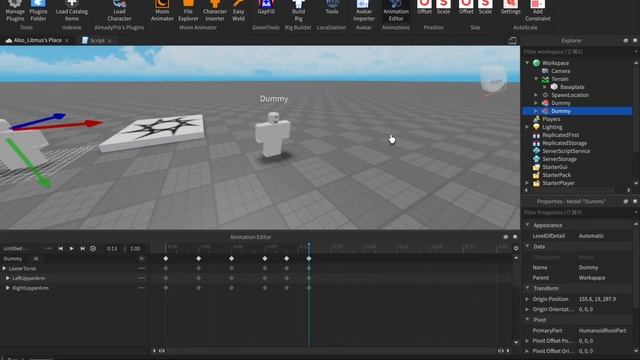Expand the unselected Dummy model node
The height and width of the screenshot is (360, 640).
(x=536, y=103)
